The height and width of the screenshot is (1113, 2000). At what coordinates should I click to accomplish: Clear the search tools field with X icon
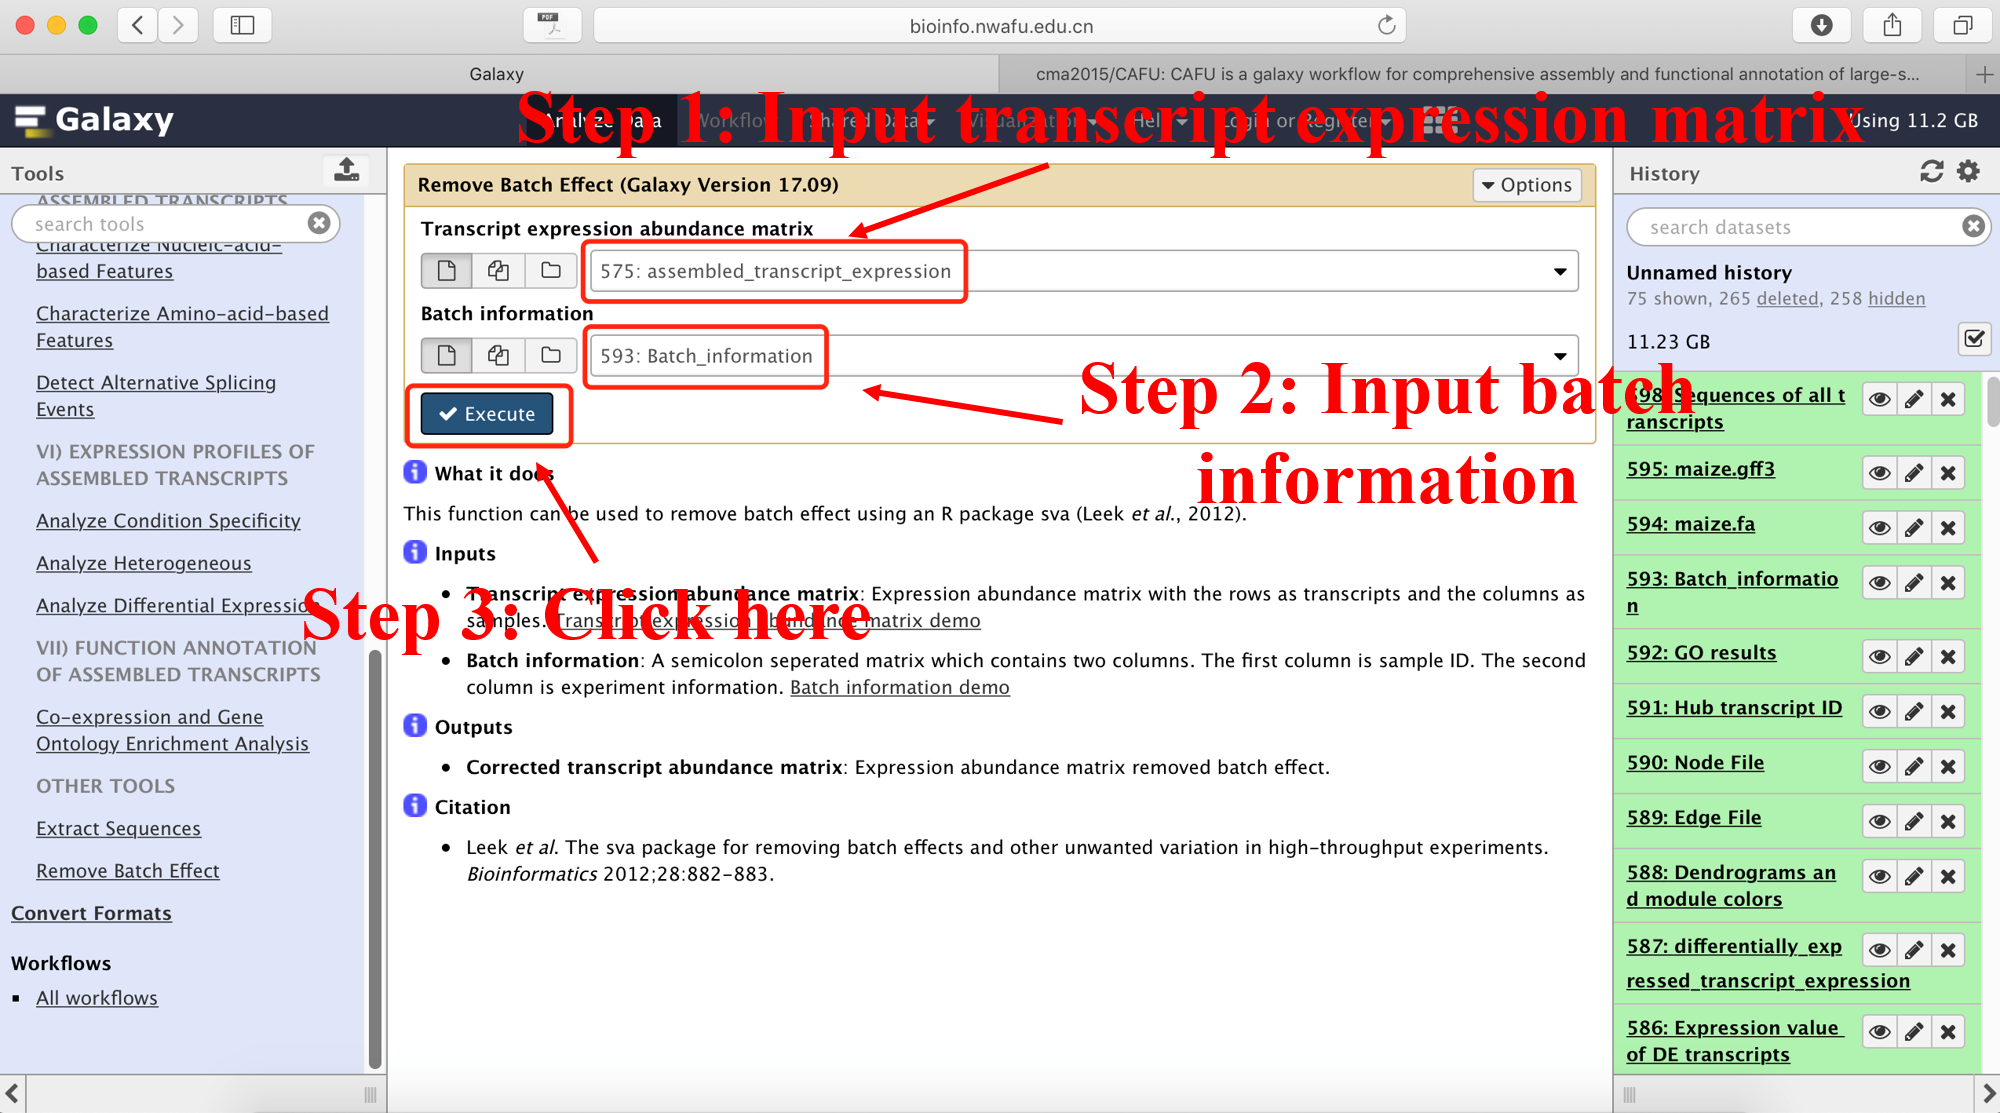(319, 223)
